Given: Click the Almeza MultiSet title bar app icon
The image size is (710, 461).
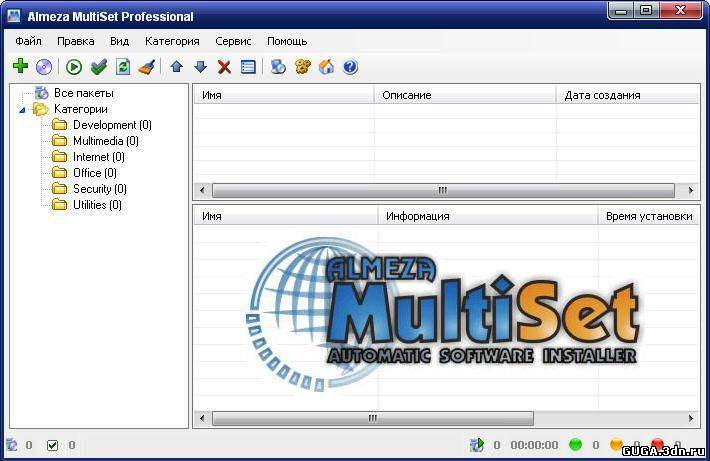Looking at the screenshot, I should [x=14, y=15].
